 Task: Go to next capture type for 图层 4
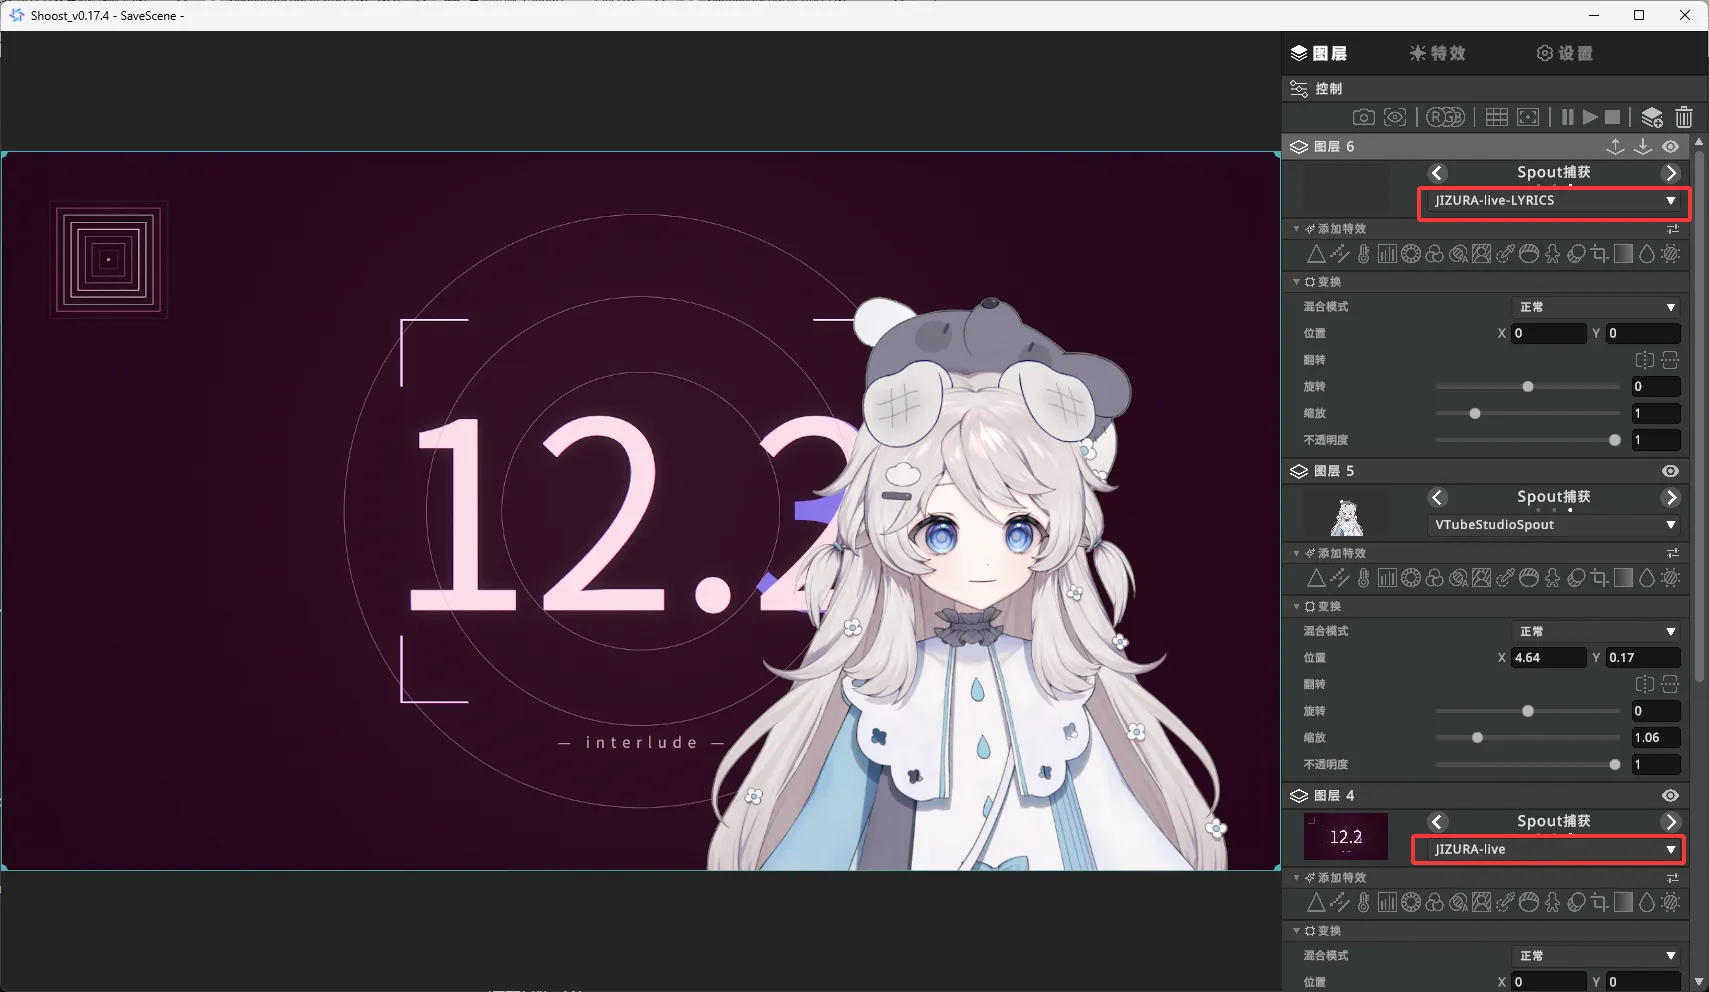1671,822
